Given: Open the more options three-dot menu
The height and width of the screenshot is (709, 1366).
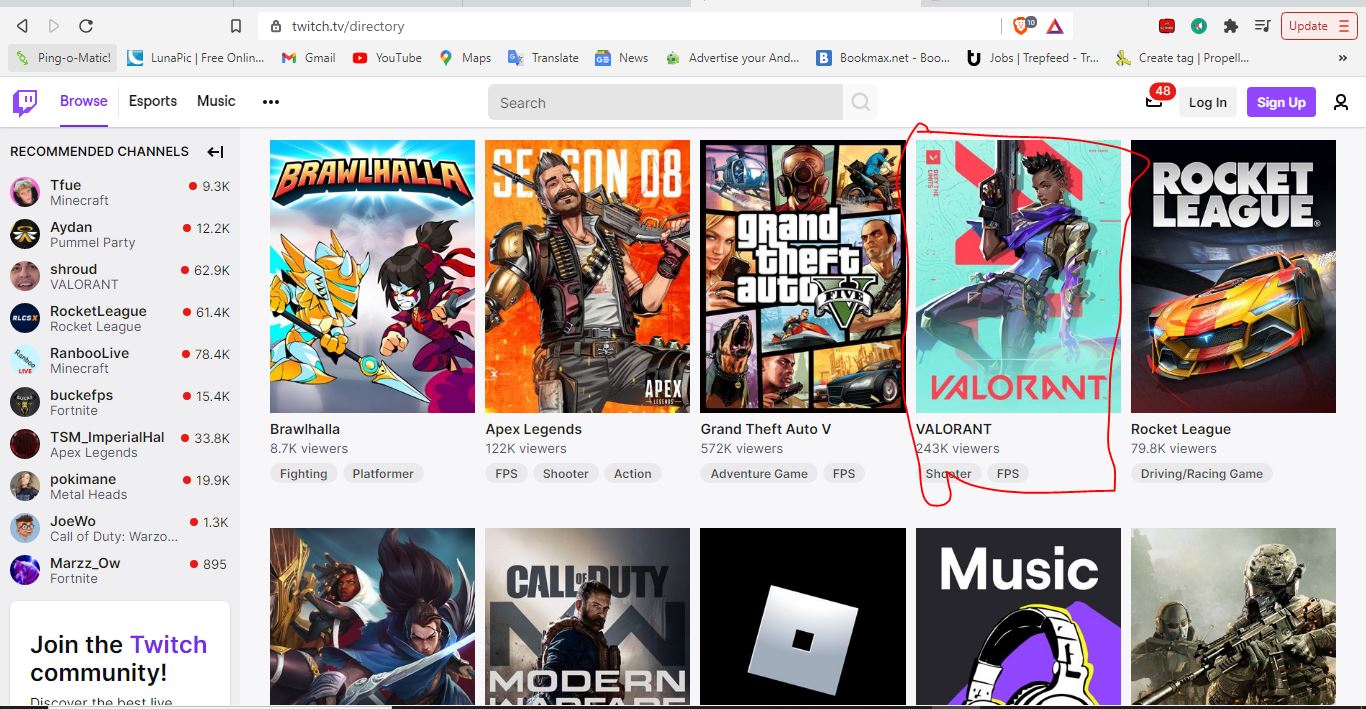Looking at the screenshot, I should pyautogui.click(x=270, y=102).
